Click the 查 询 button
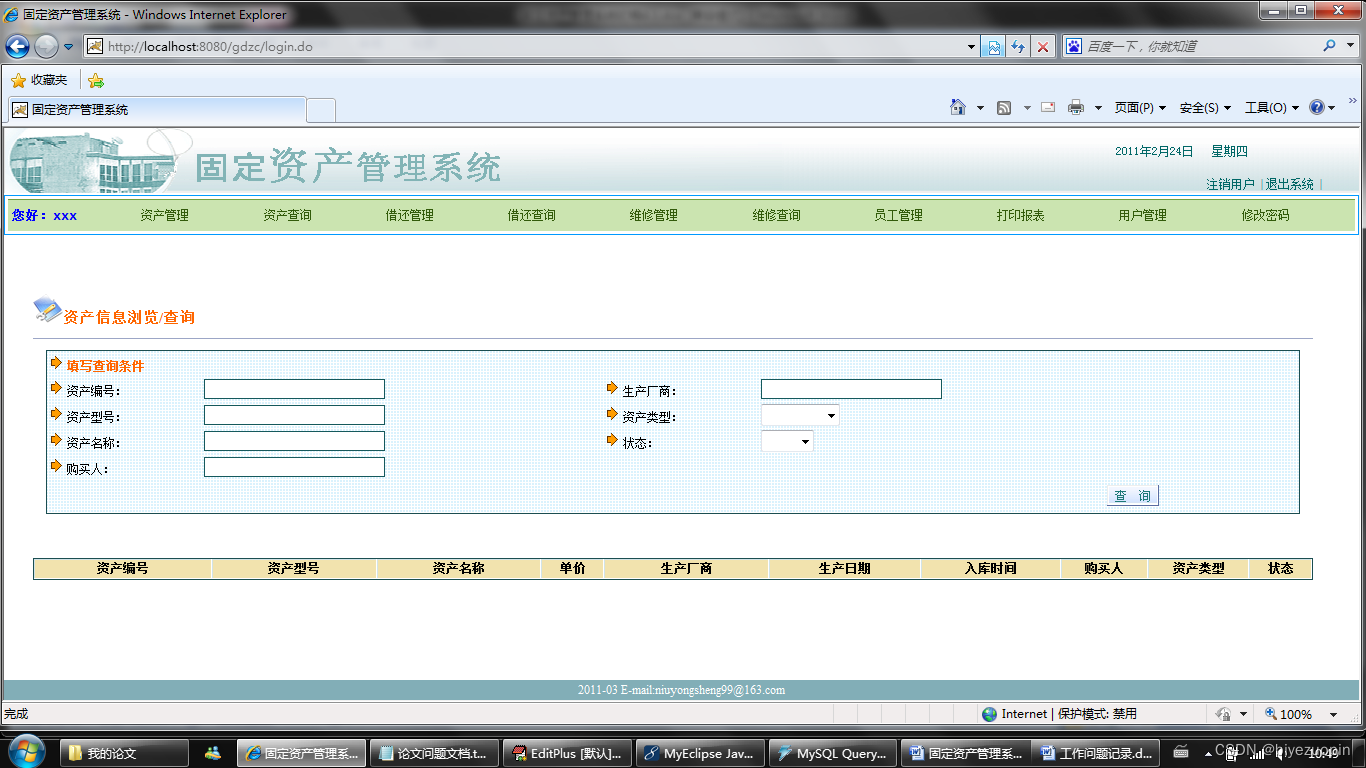1366x768 pixels. [1132, 496]
